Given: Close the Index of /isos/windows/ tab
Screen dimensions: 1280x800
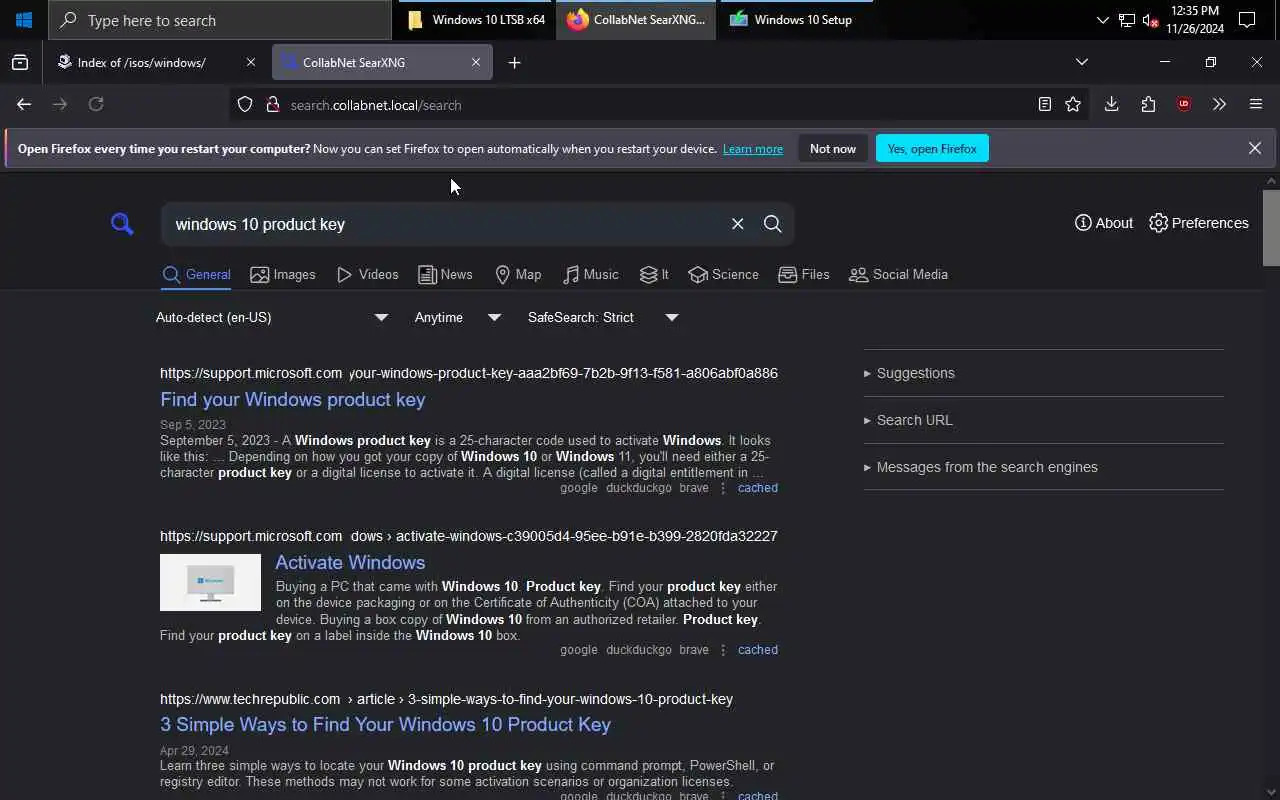Looking at the screenshot, I should point(251,62).
